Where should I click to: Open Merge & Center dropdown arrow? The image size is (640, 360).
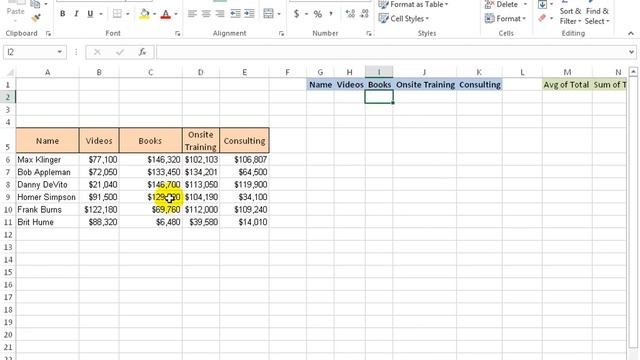[279, 14]
